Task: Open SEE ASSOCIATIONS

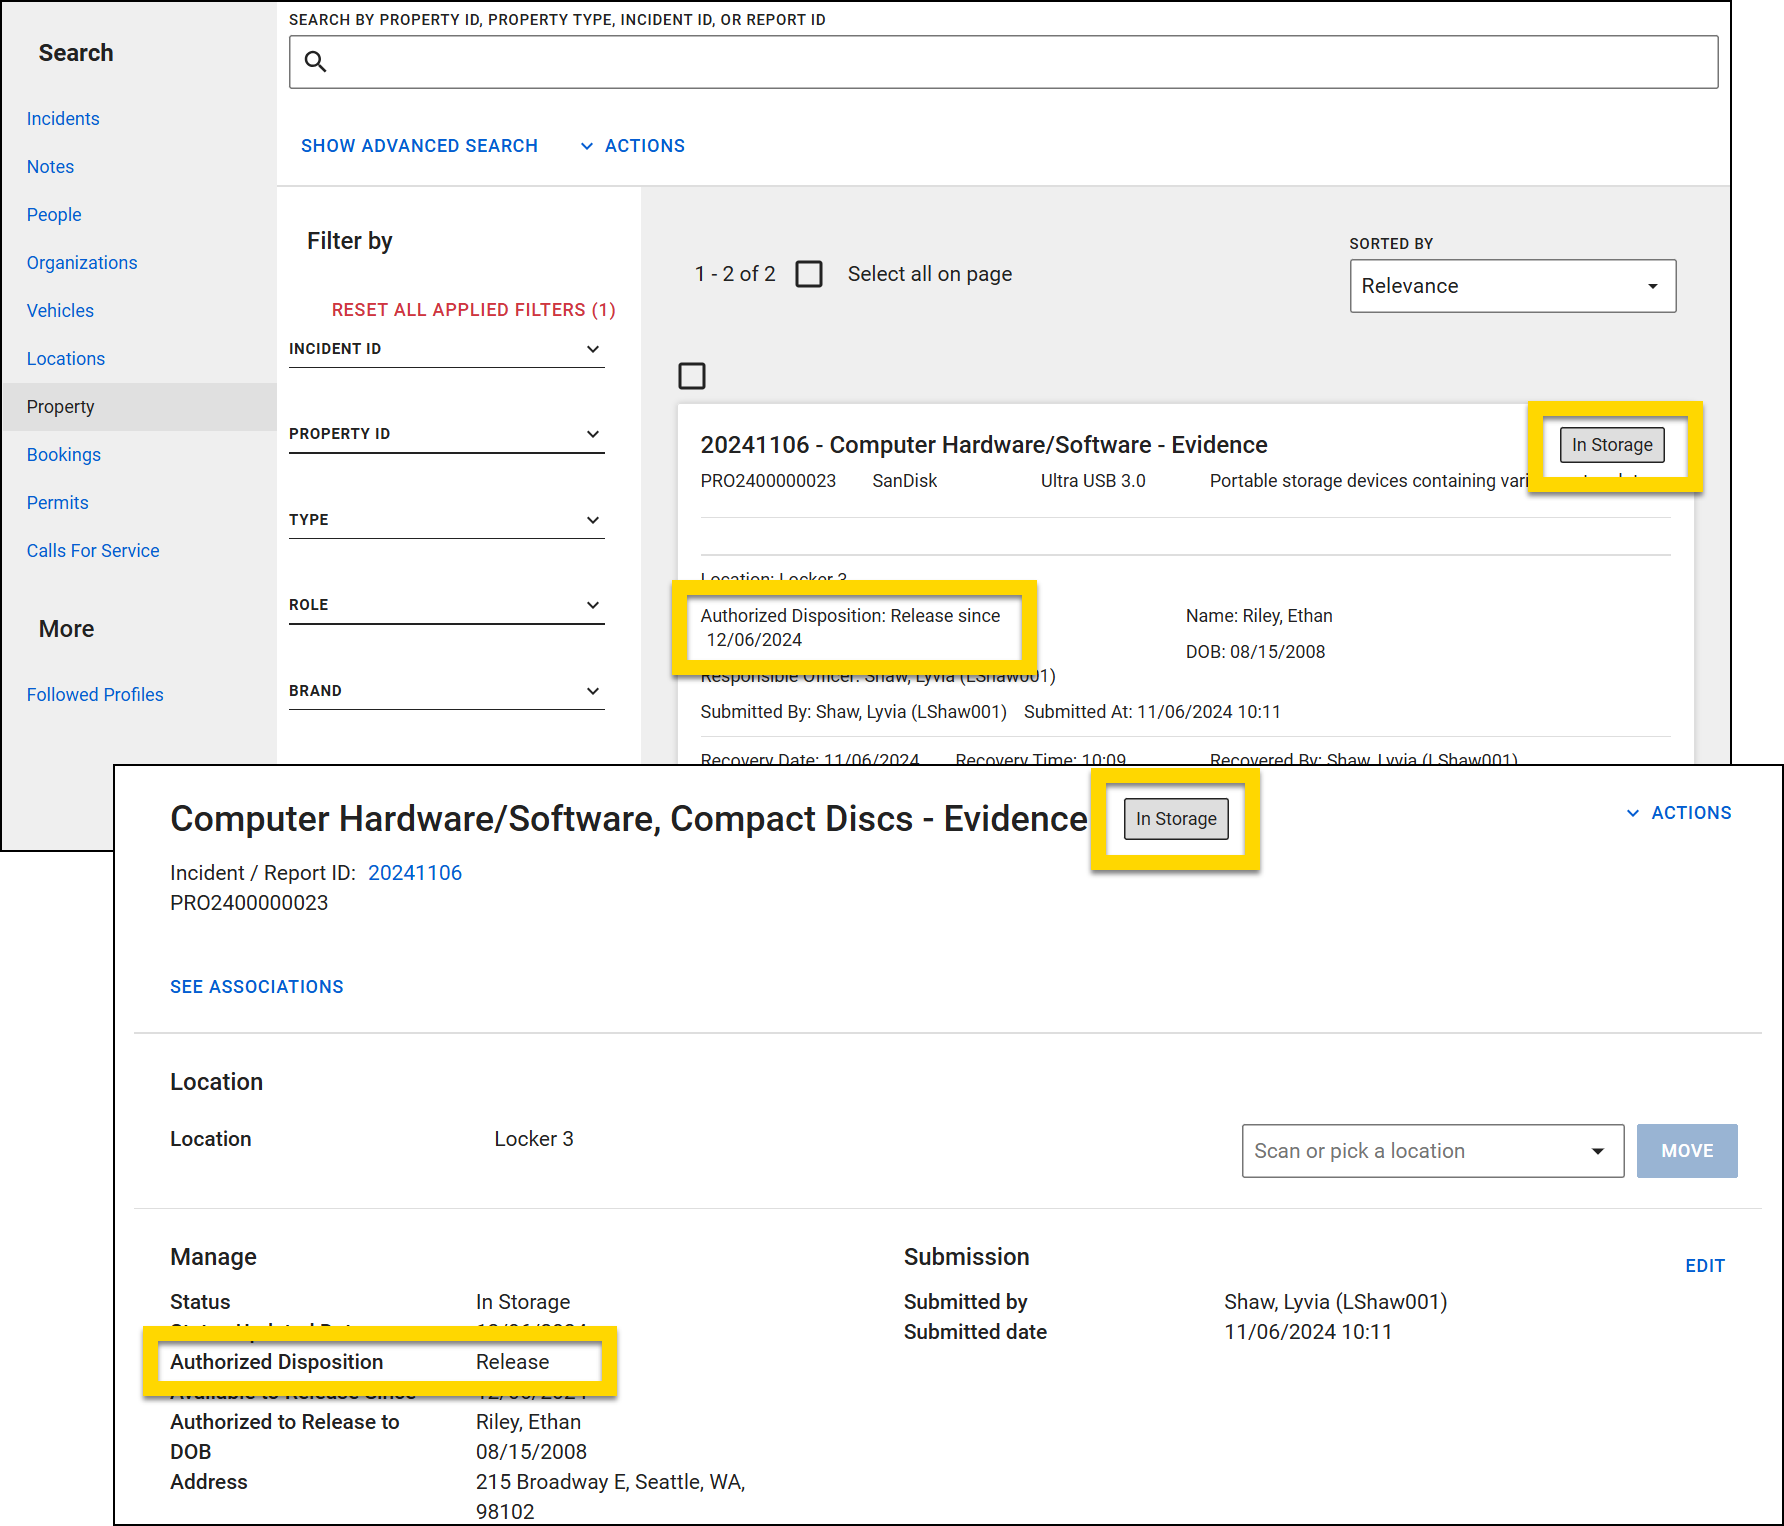Action: click(x=256, y=986)
